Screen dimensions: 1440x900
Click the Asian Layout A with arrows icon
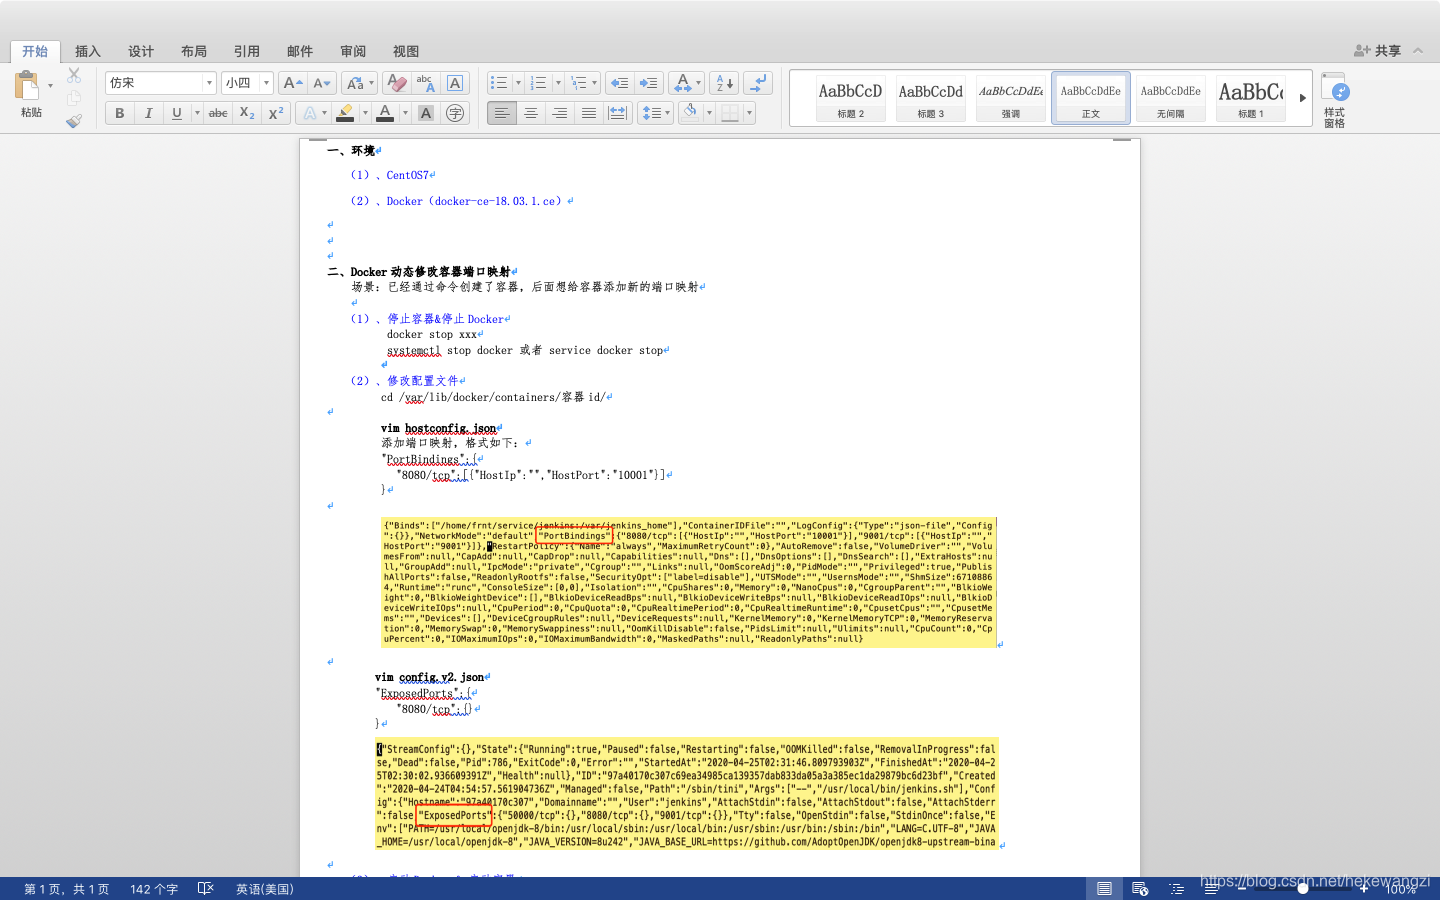tap(683, 83)
